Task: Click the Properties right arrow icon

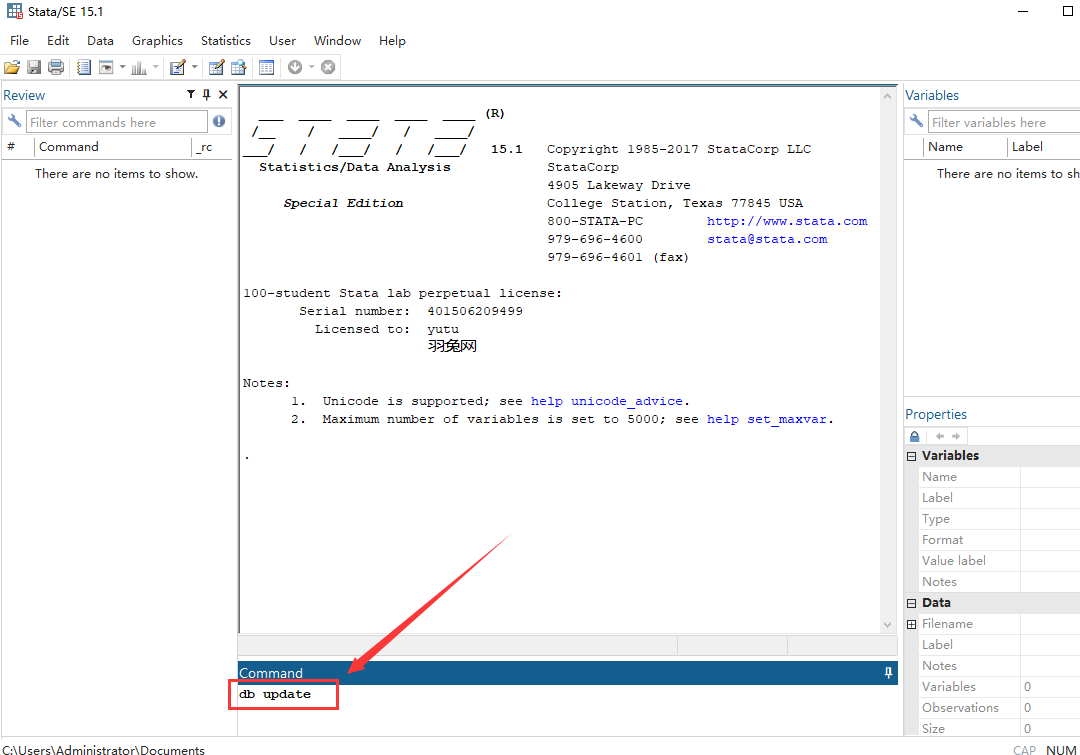Action: click(956, 436)
